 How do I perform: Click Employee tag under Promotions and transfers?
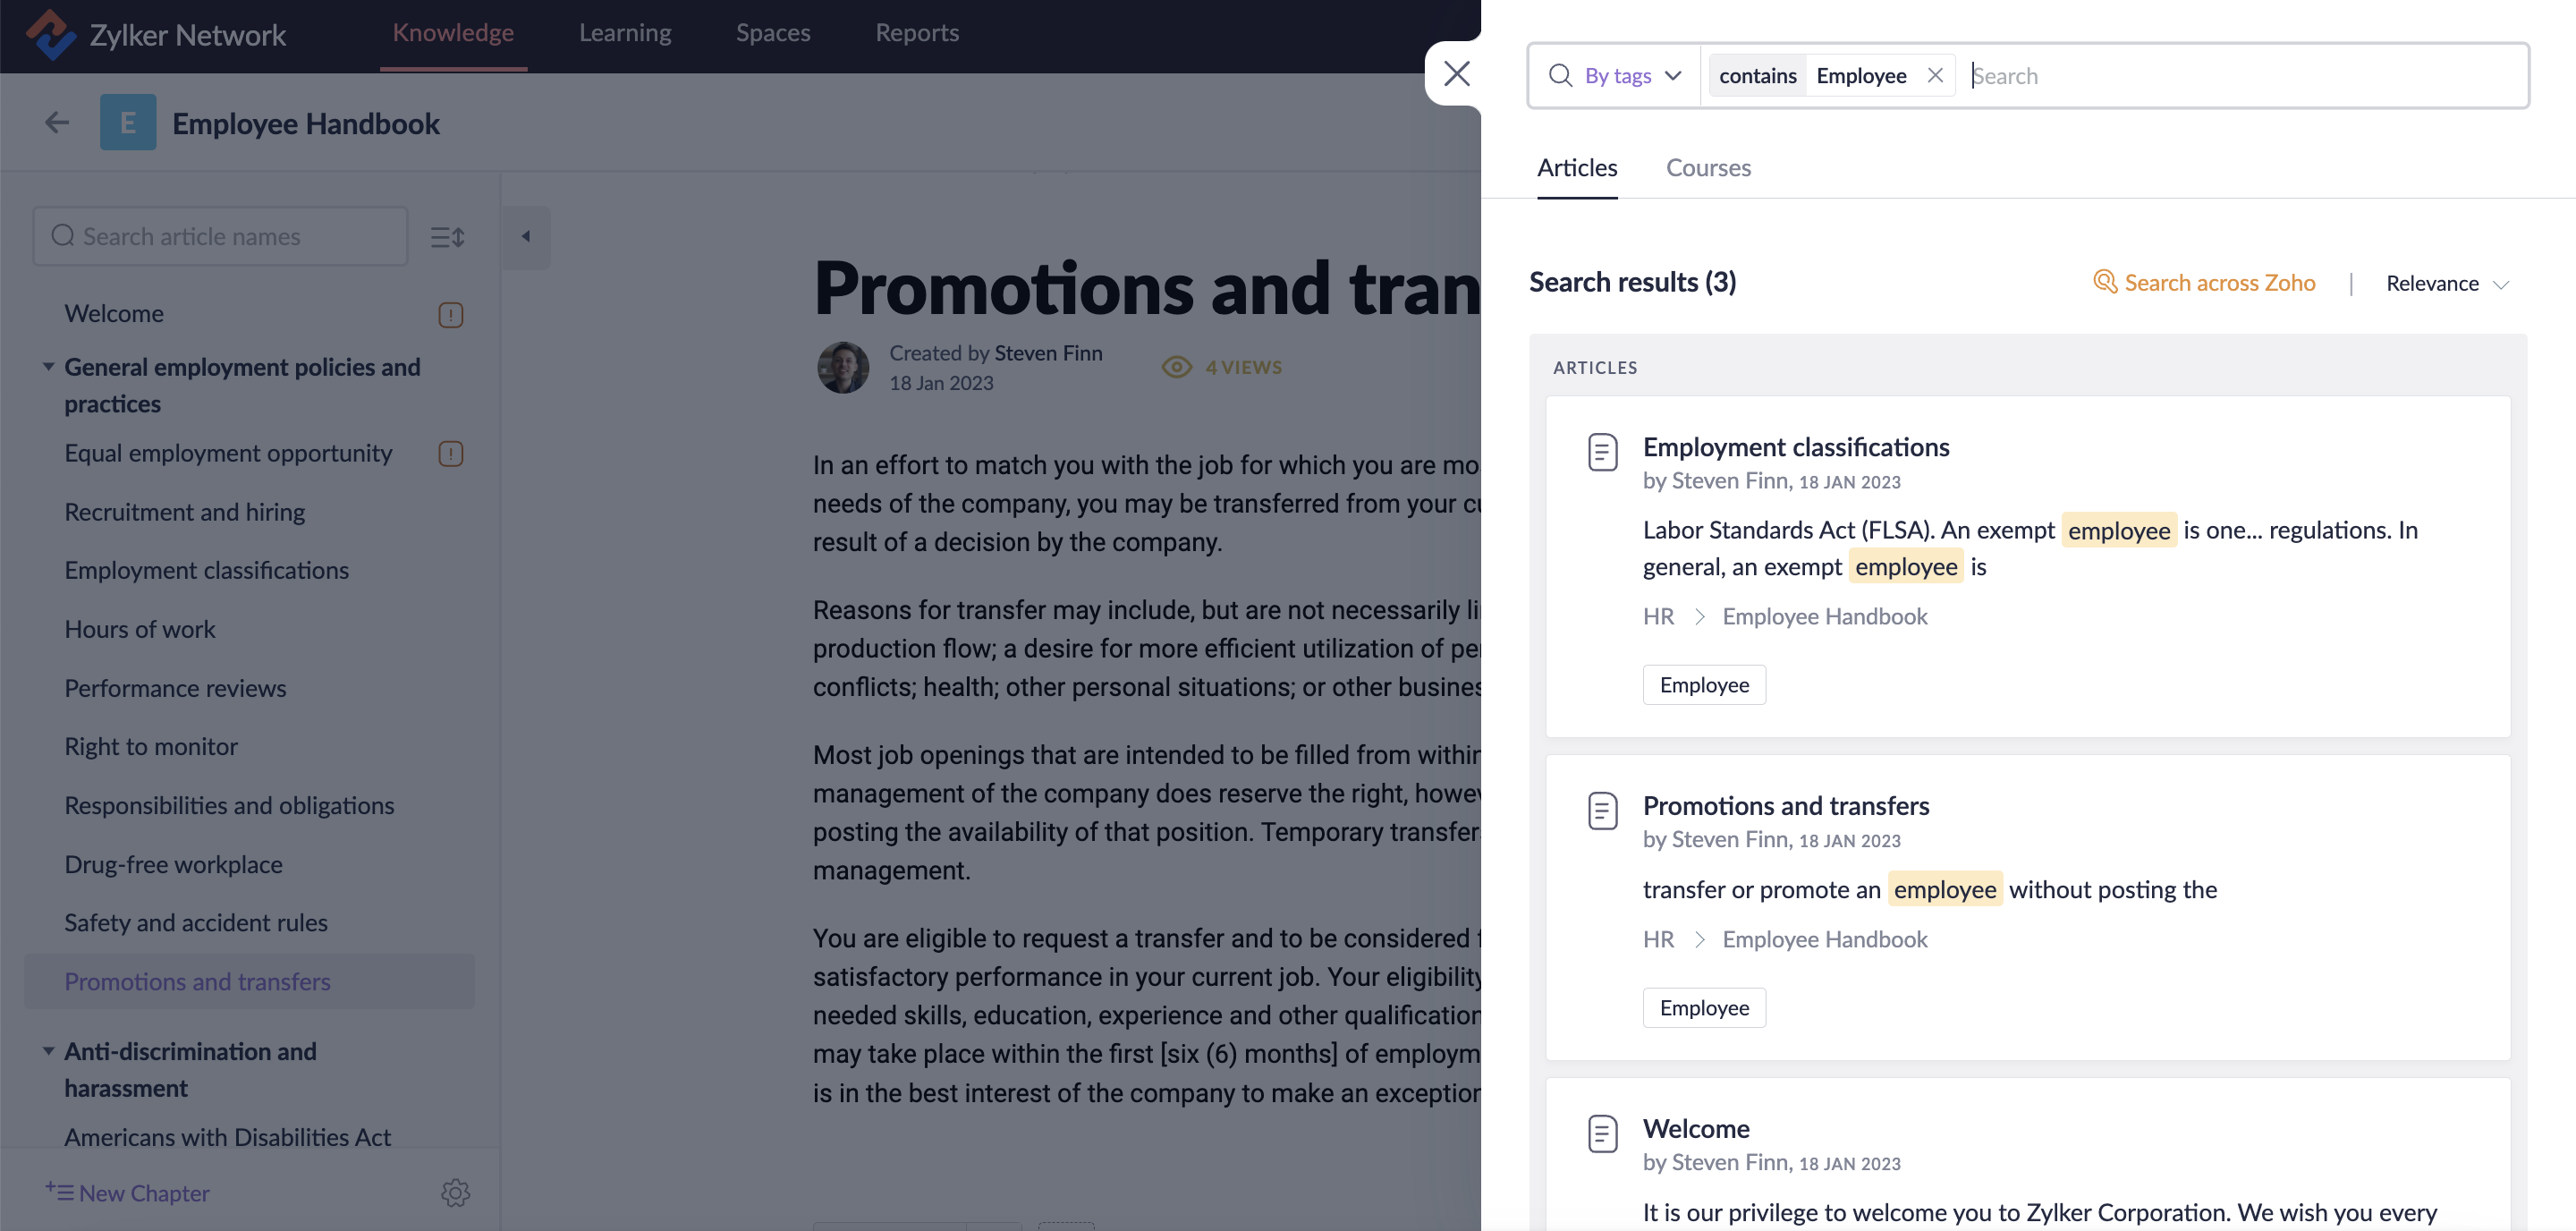point(1703,1008)
